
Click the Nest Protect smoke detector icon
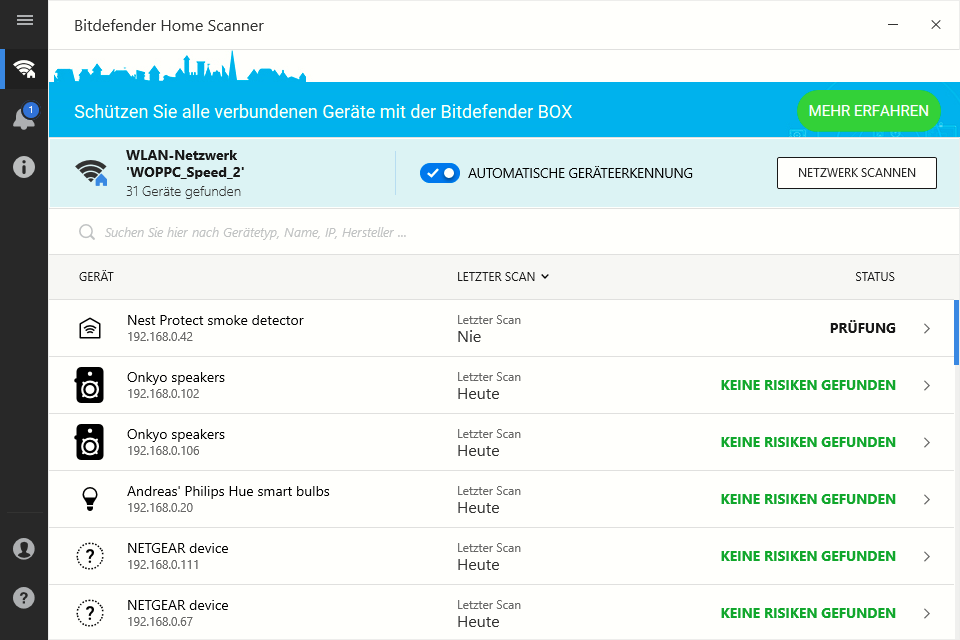coord(90,328)
